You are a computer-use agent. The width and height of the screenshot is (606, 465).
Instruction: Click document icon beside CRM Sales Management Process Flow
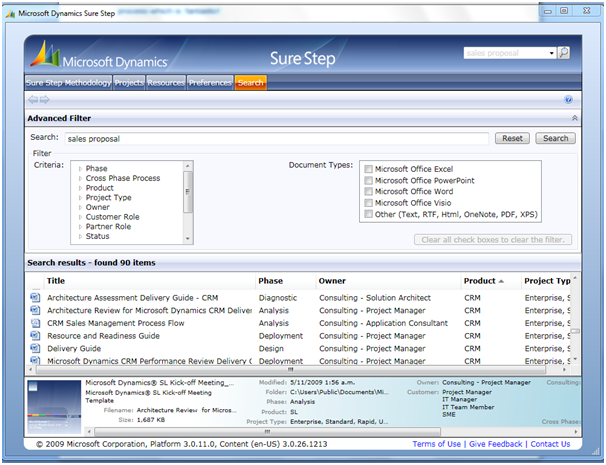pyautogui.click(x=36, y=323)
